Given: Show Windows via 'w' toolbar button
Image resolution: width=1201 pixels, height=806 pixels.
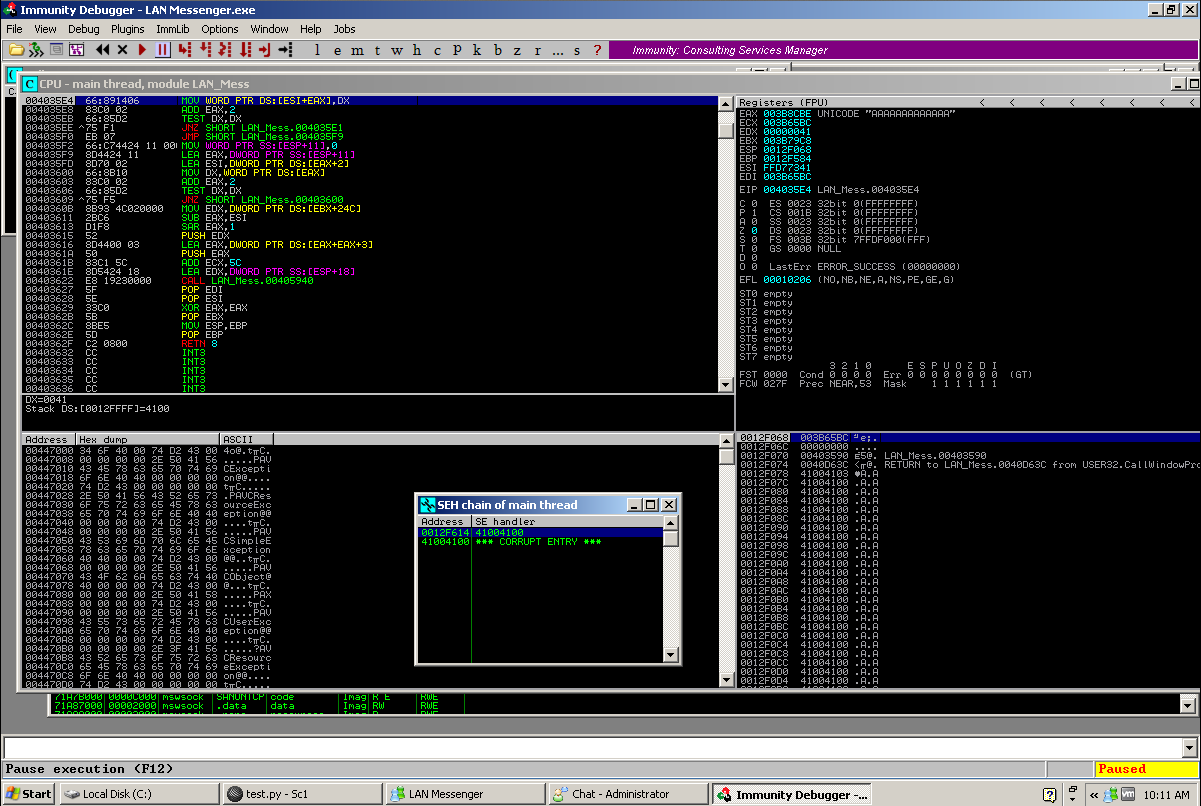Looking at the screenshot, I should coord(396,49).
